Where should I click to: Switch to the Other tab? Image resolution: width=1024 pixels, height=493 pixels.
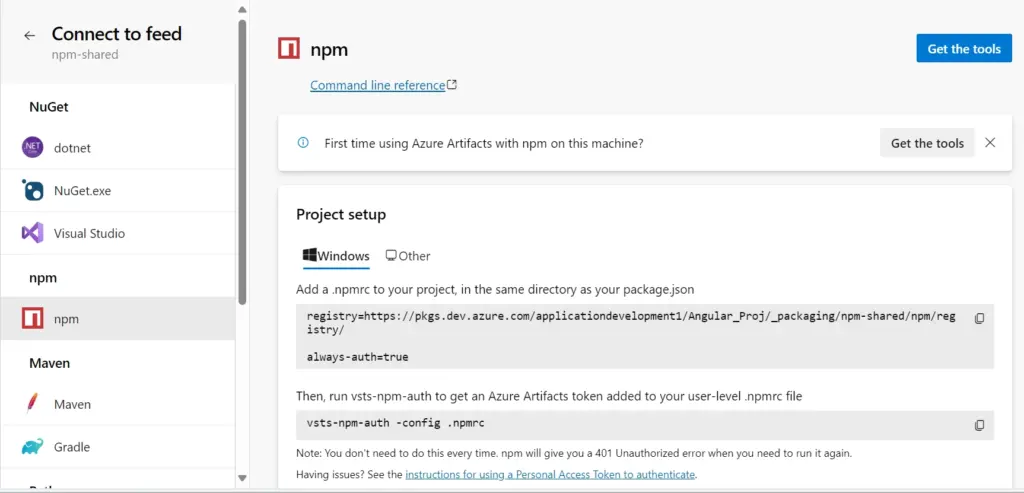coord(408,255)
